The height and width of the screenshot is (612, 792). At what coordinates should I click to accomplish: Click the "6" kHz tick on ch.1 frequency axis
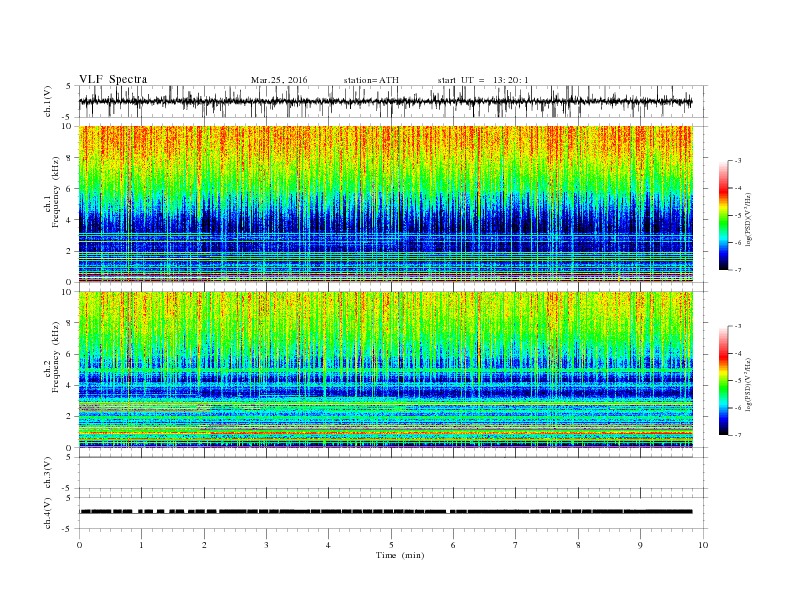pyautogui.click(x=70, y=188)
